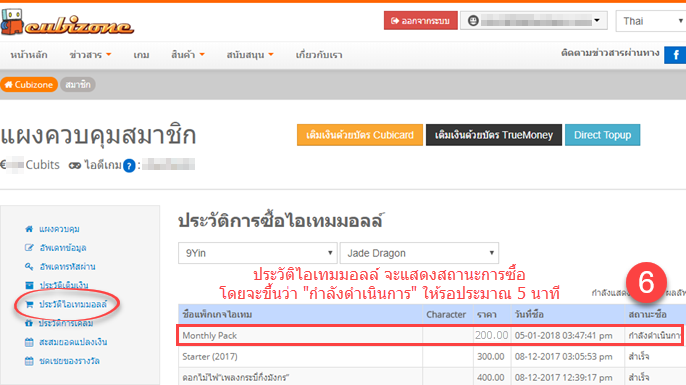Click price 400.00 in third row

click(491, 377)
